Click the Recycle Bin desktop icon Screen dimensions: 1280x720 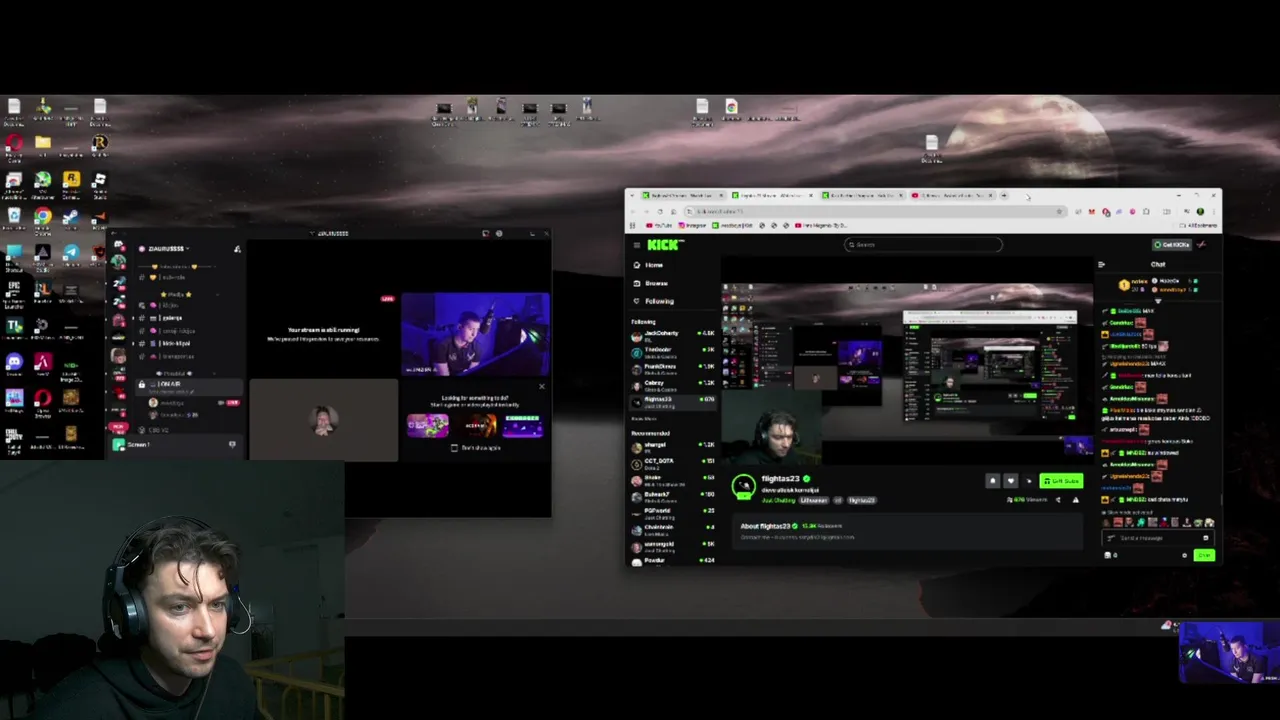coord(14,215)
